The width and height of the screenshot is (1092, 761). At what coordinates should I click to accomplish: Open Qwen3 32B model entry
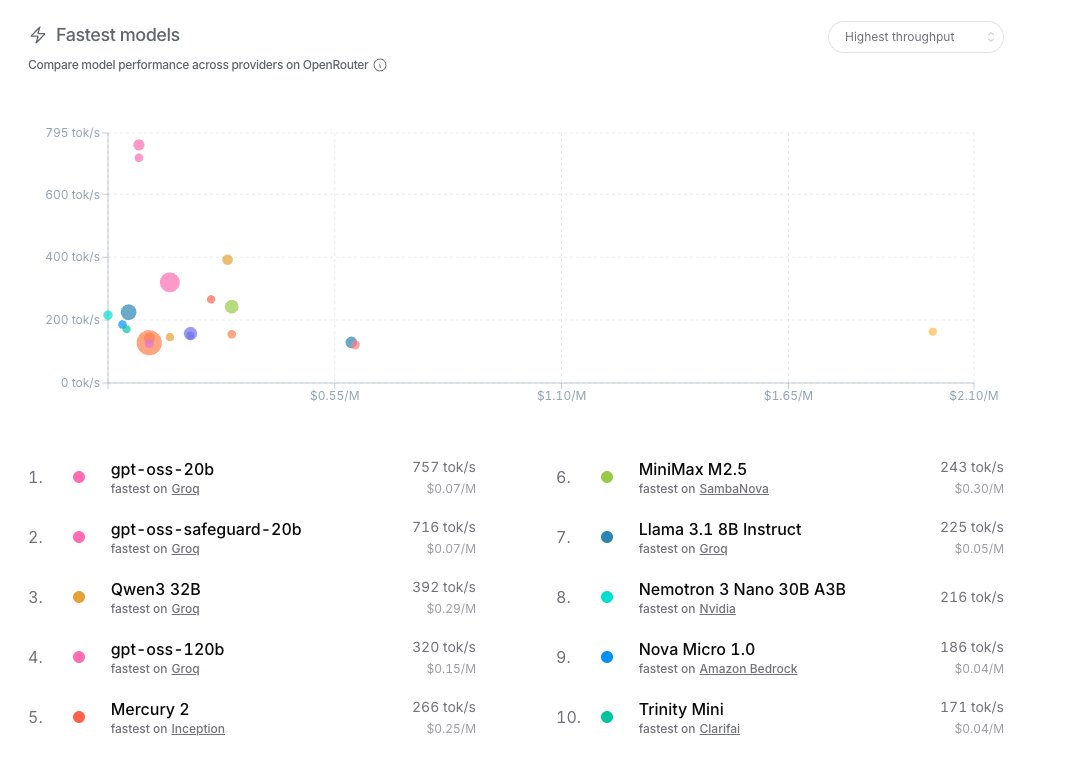pyautogui.click(x=155, y=589)
